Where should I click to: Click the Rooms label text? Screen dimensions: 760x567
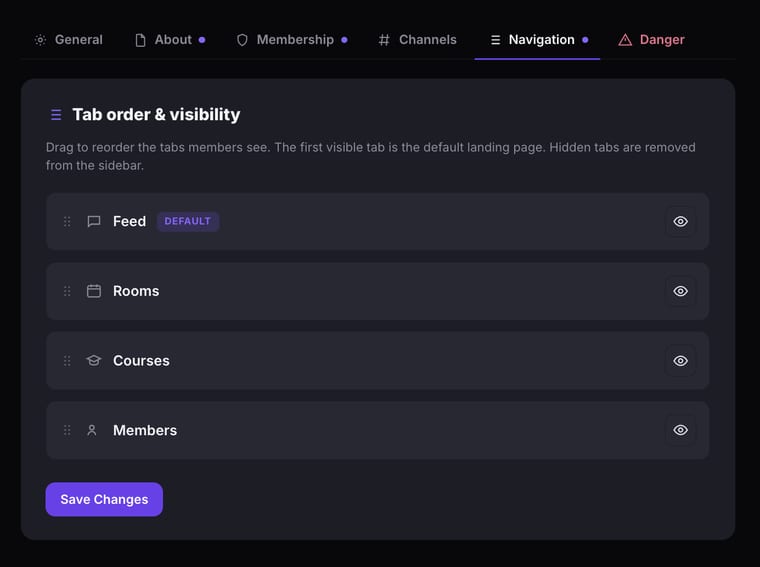point(136,291)
